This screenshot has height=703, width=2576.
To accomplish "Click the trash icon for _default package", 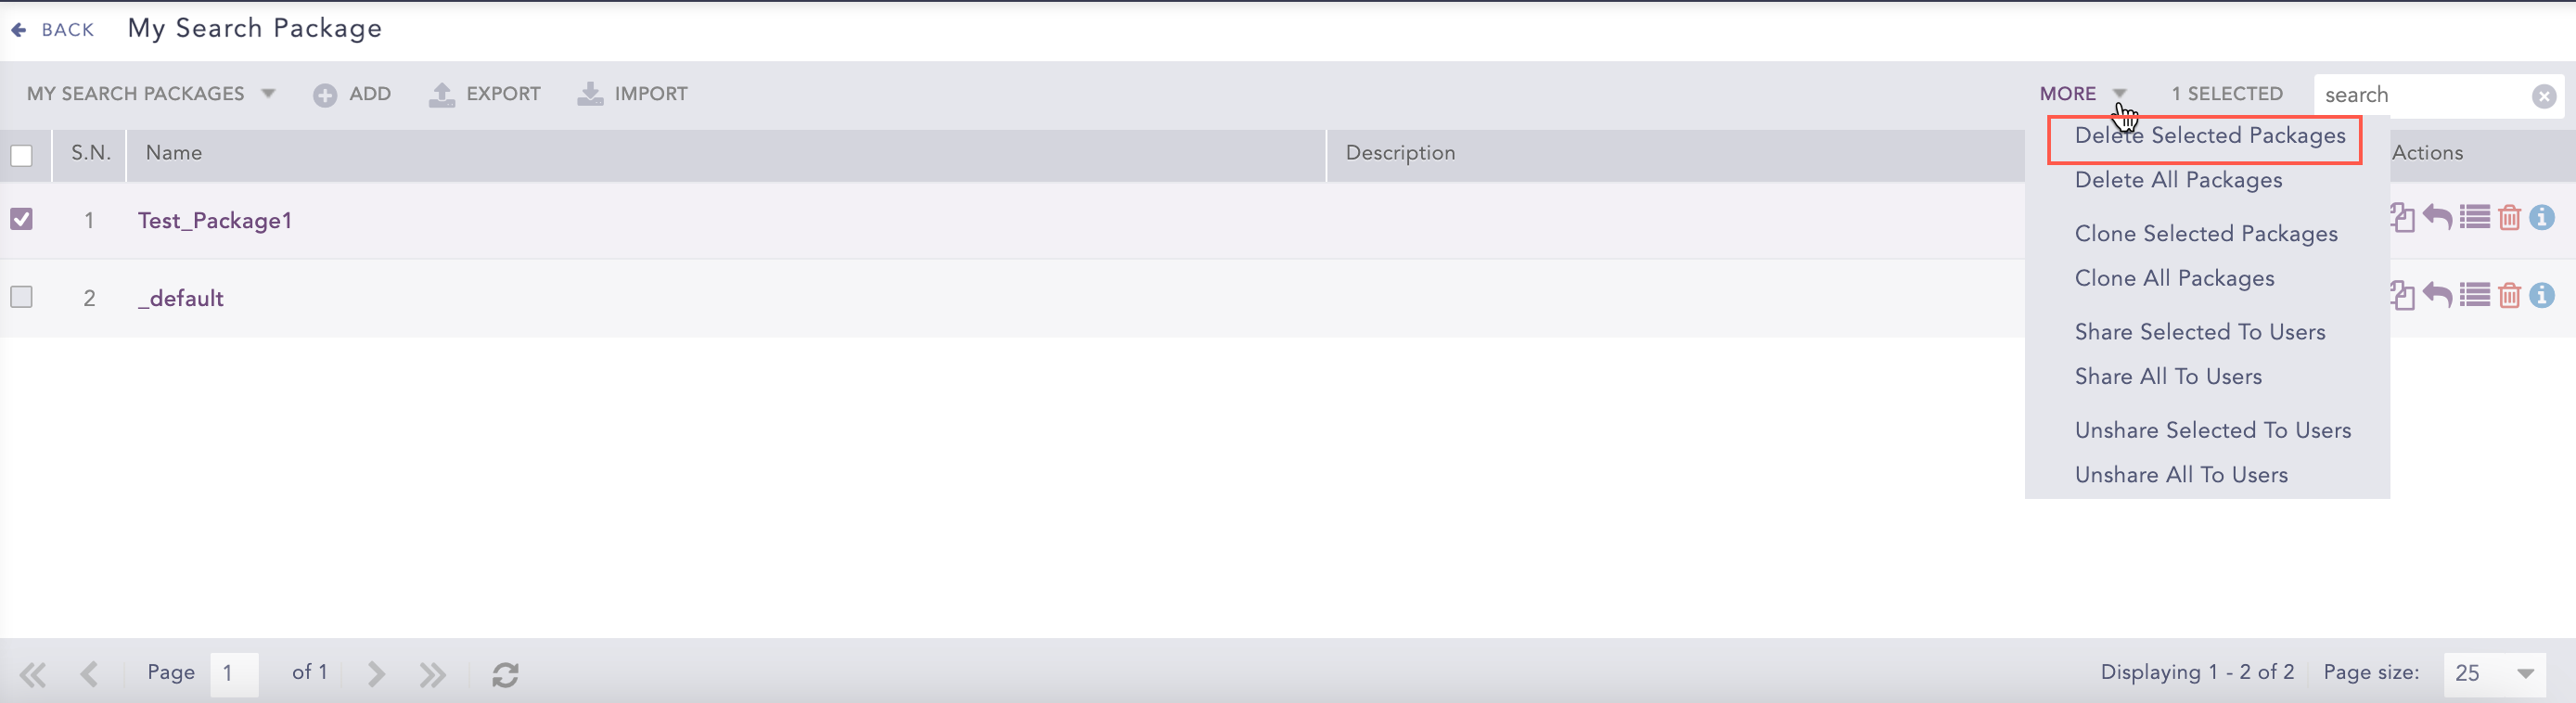I will [x=2508, y=295].
